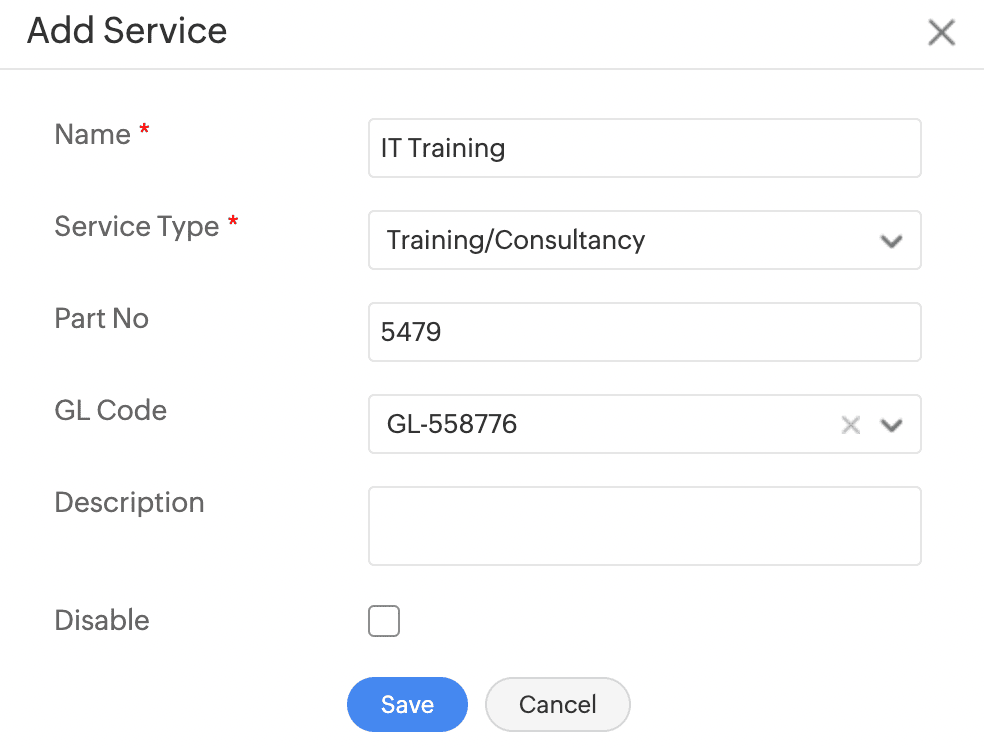
Task: Click into the empty Description box
Action: click(x=644, y=526)
